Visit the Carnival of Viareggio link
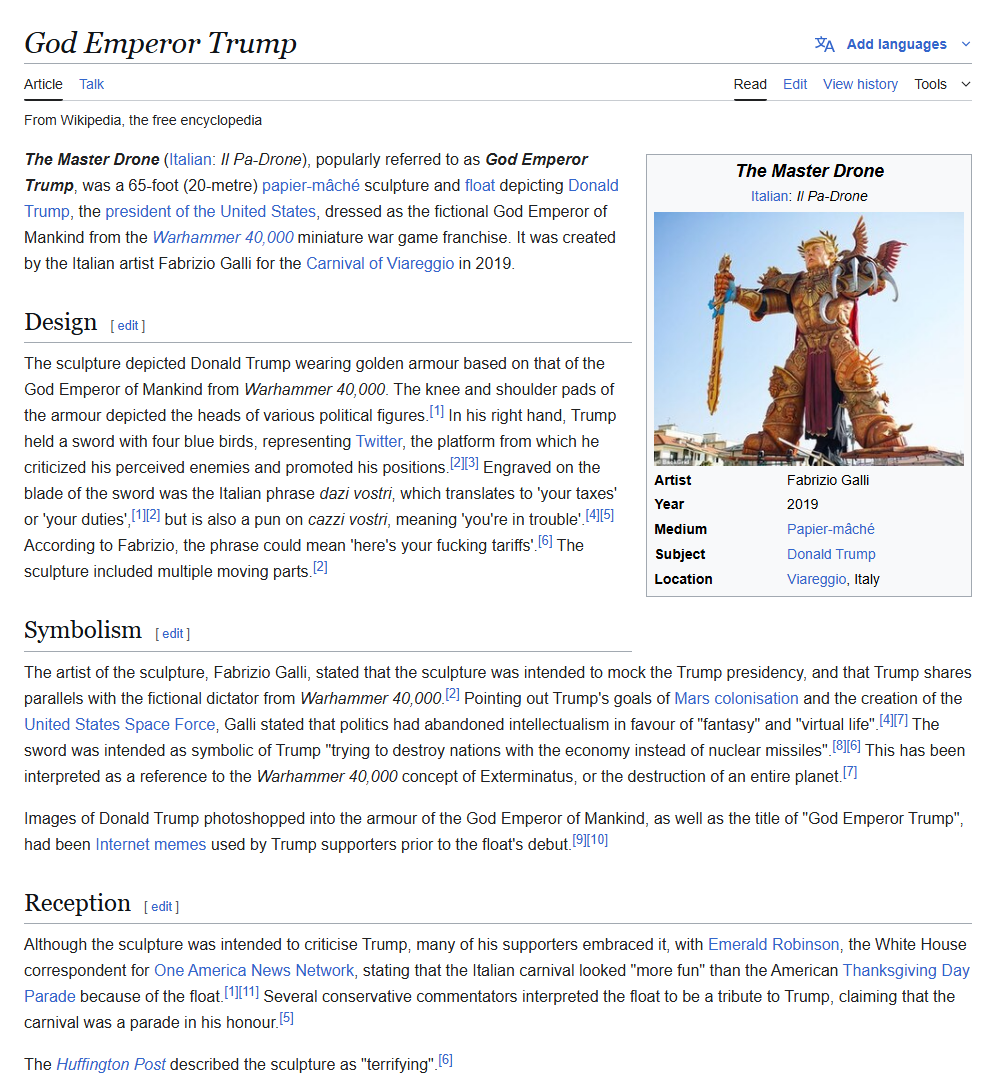Viewport: 994px width, 1087px height. click(380, 263)
